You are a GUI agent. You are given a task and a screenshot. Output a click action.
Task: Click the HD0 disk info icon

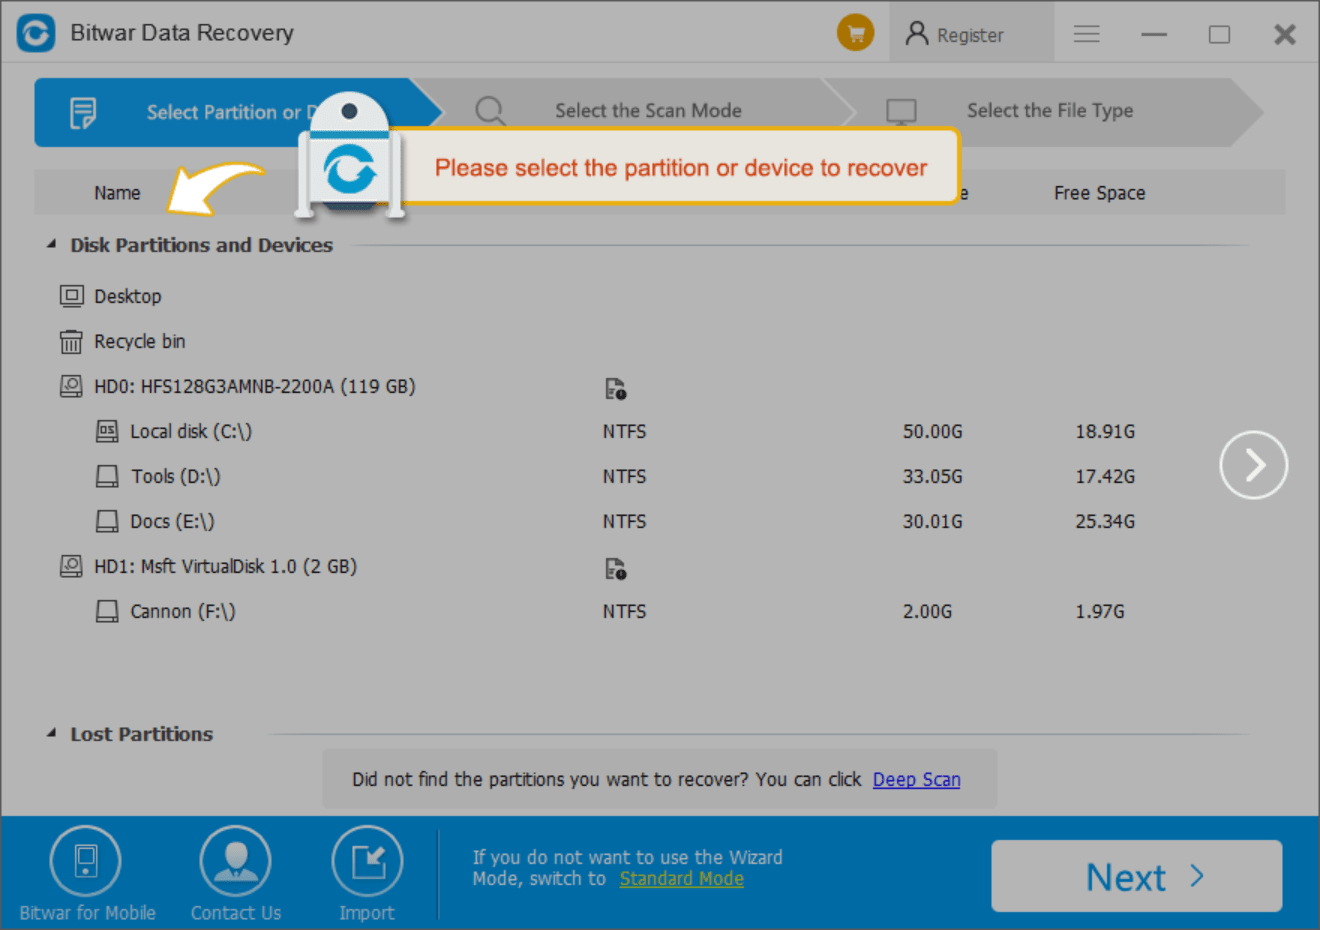pos(615,389)
